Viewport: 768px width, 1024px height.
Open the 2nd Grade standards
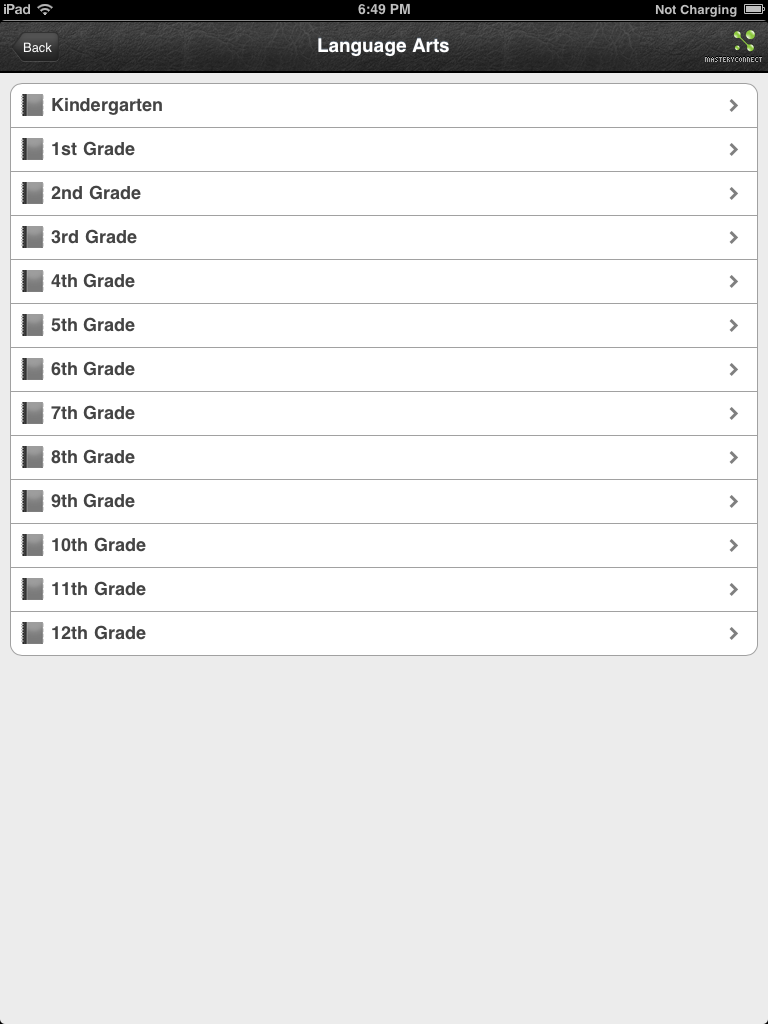pyautogui.click(x=96, y=193)
